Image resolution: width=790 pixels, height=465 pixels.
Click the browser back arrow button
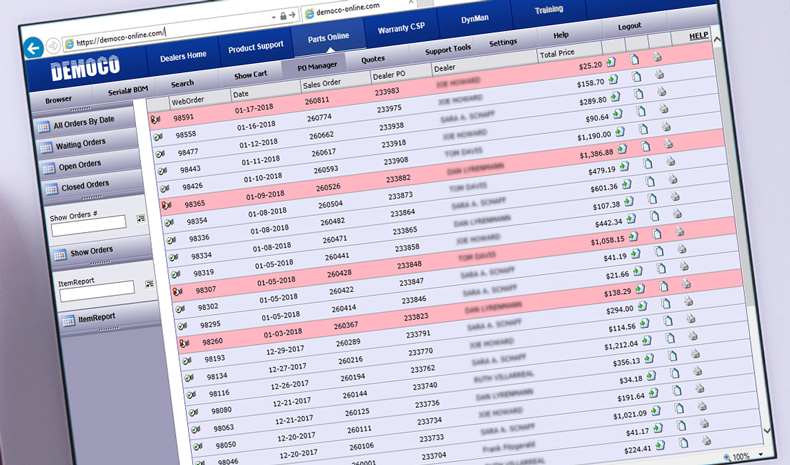point(34,46)
